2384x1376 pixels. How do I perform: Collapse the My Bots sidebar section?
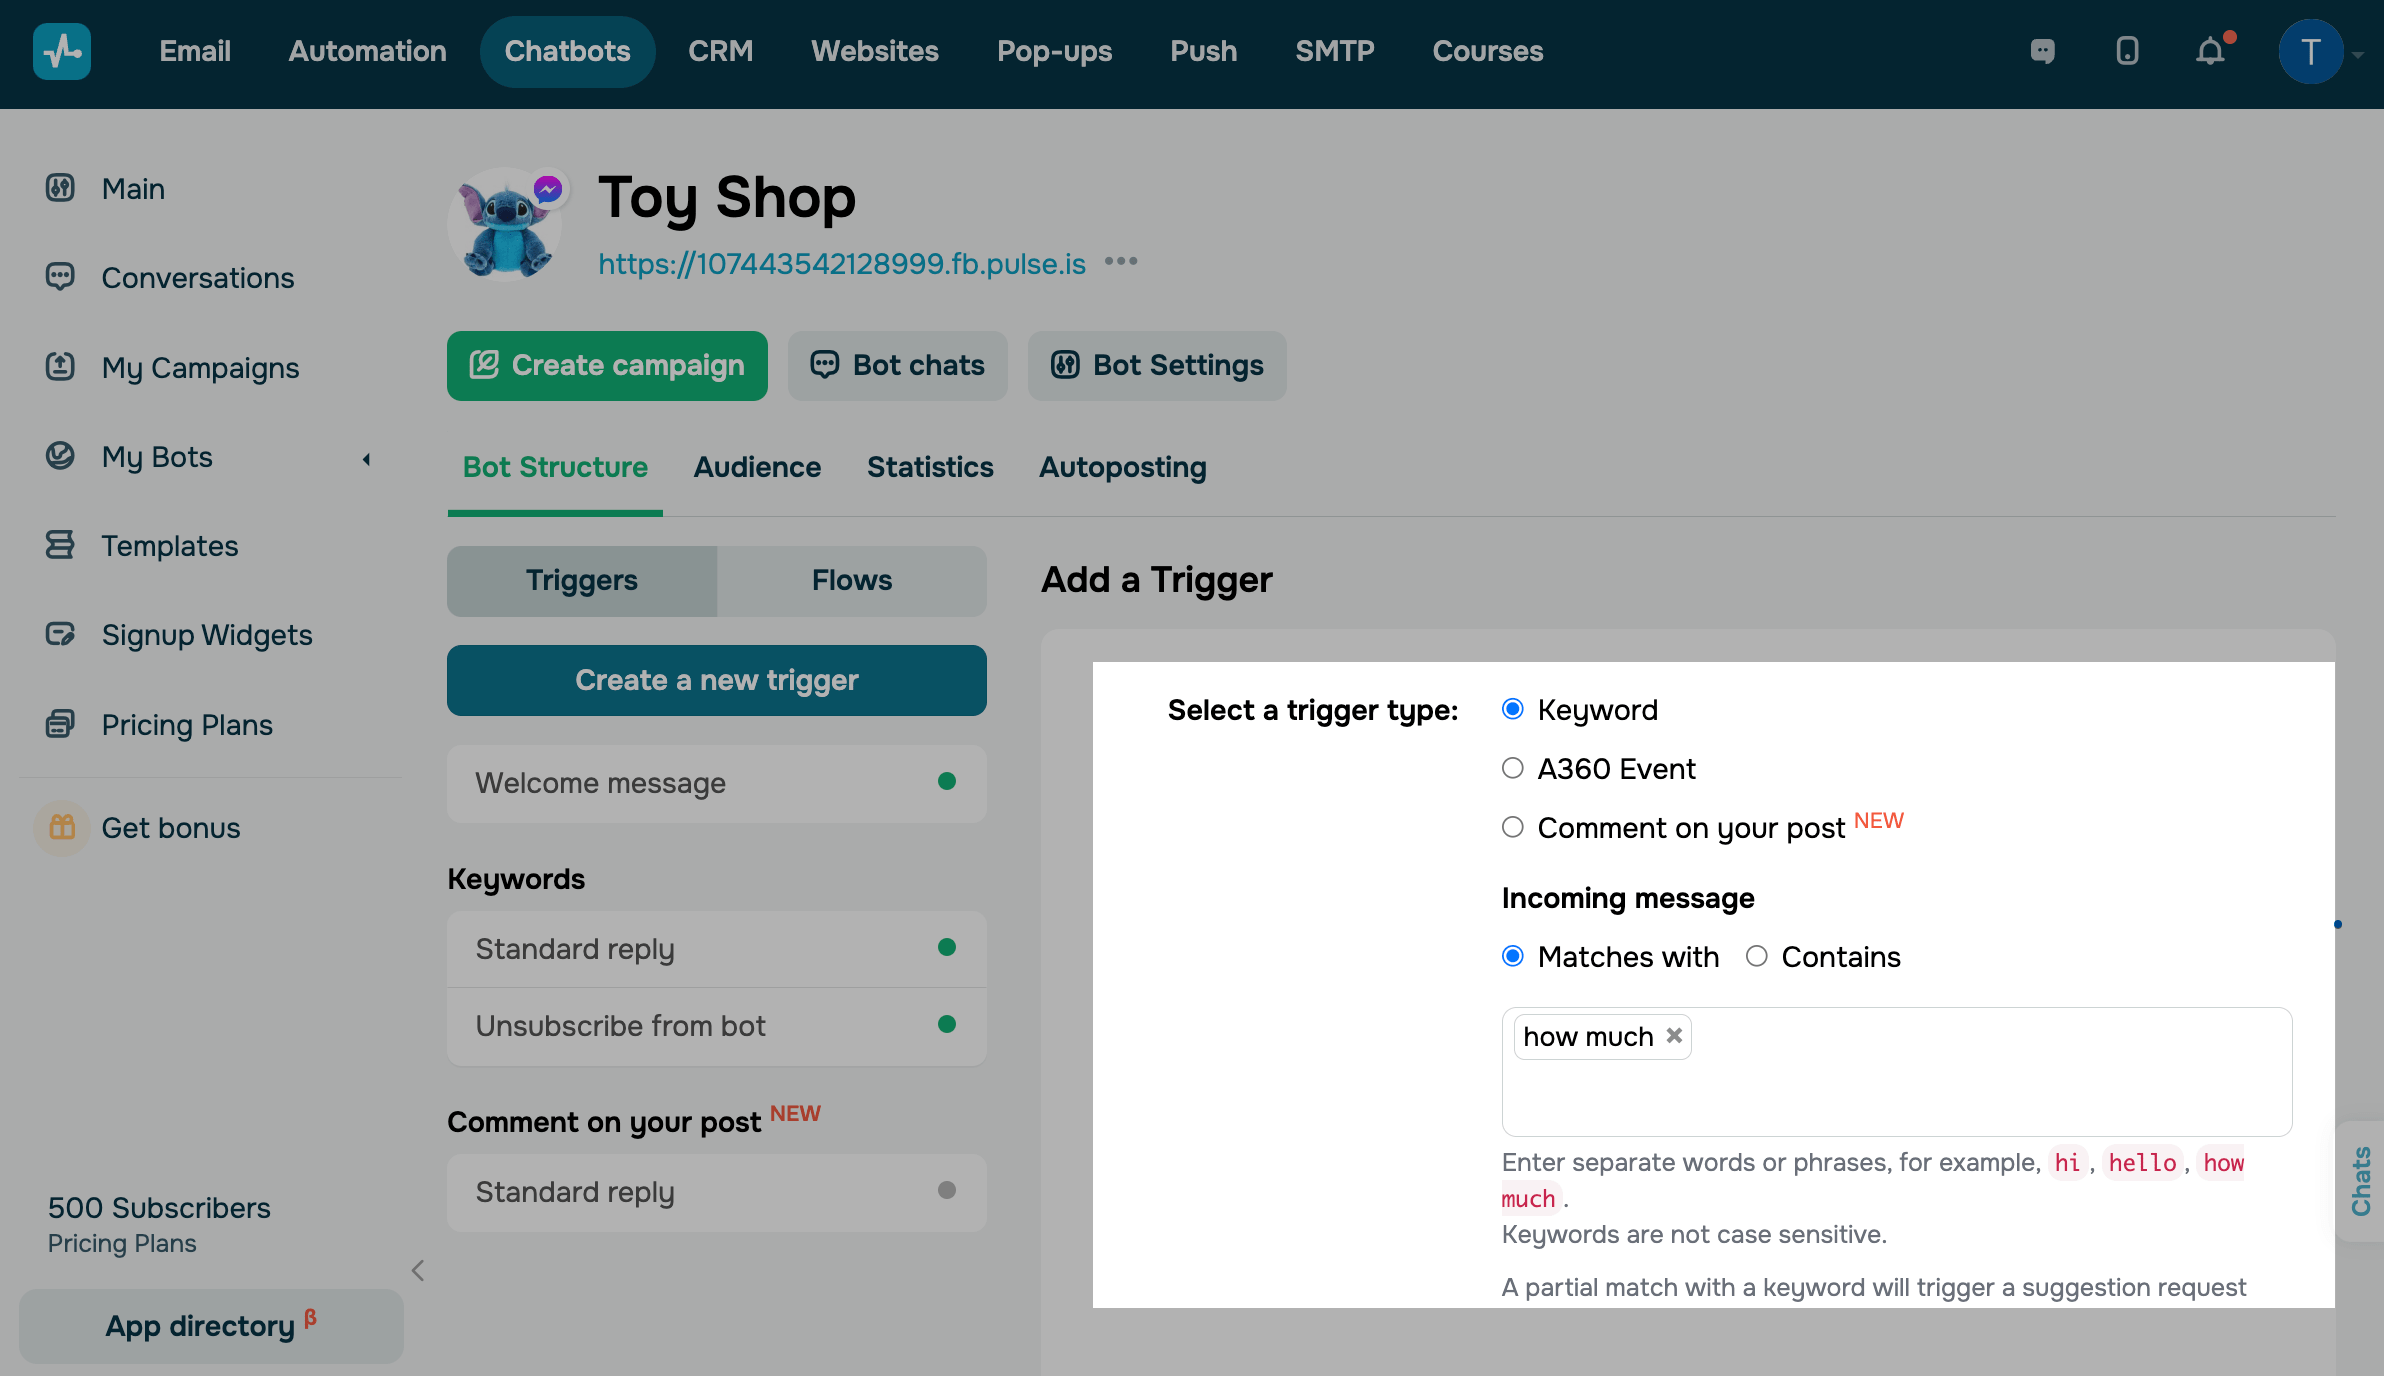pos(366,460)
